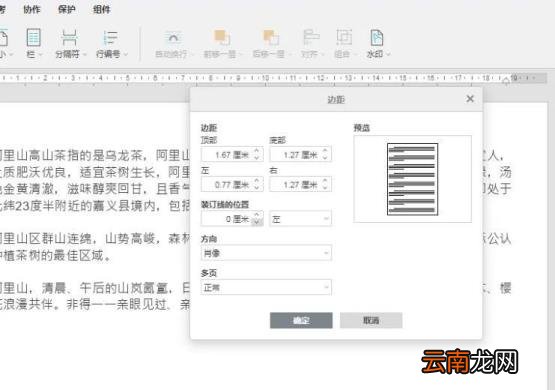The height and width of the screenshot is (390, 555).
Task: Increase the 左 margin with up arrow
Action: click(x=257, y=181)
